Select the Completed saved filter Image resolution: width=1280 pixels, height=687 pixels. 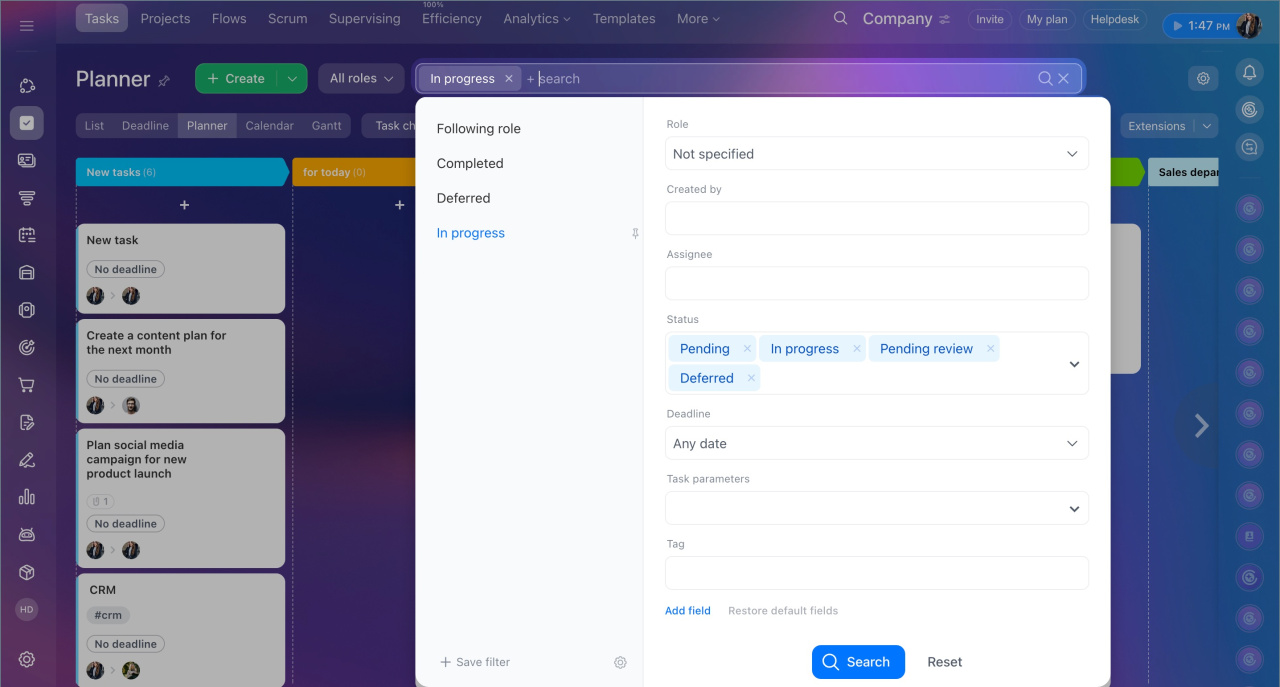pyautogui.click(x=470, y=163)
